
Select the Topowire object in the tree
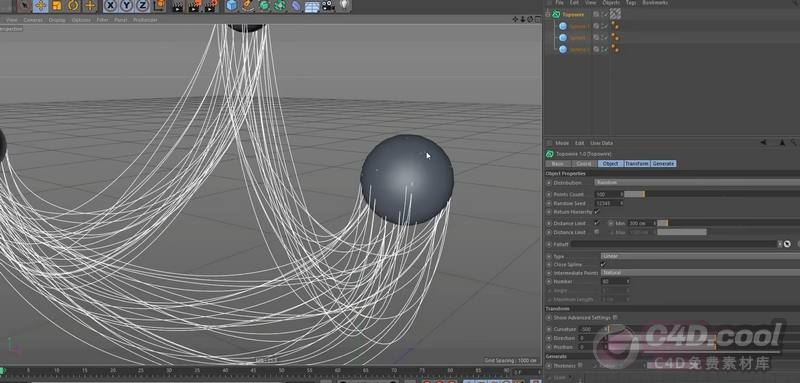573,14
